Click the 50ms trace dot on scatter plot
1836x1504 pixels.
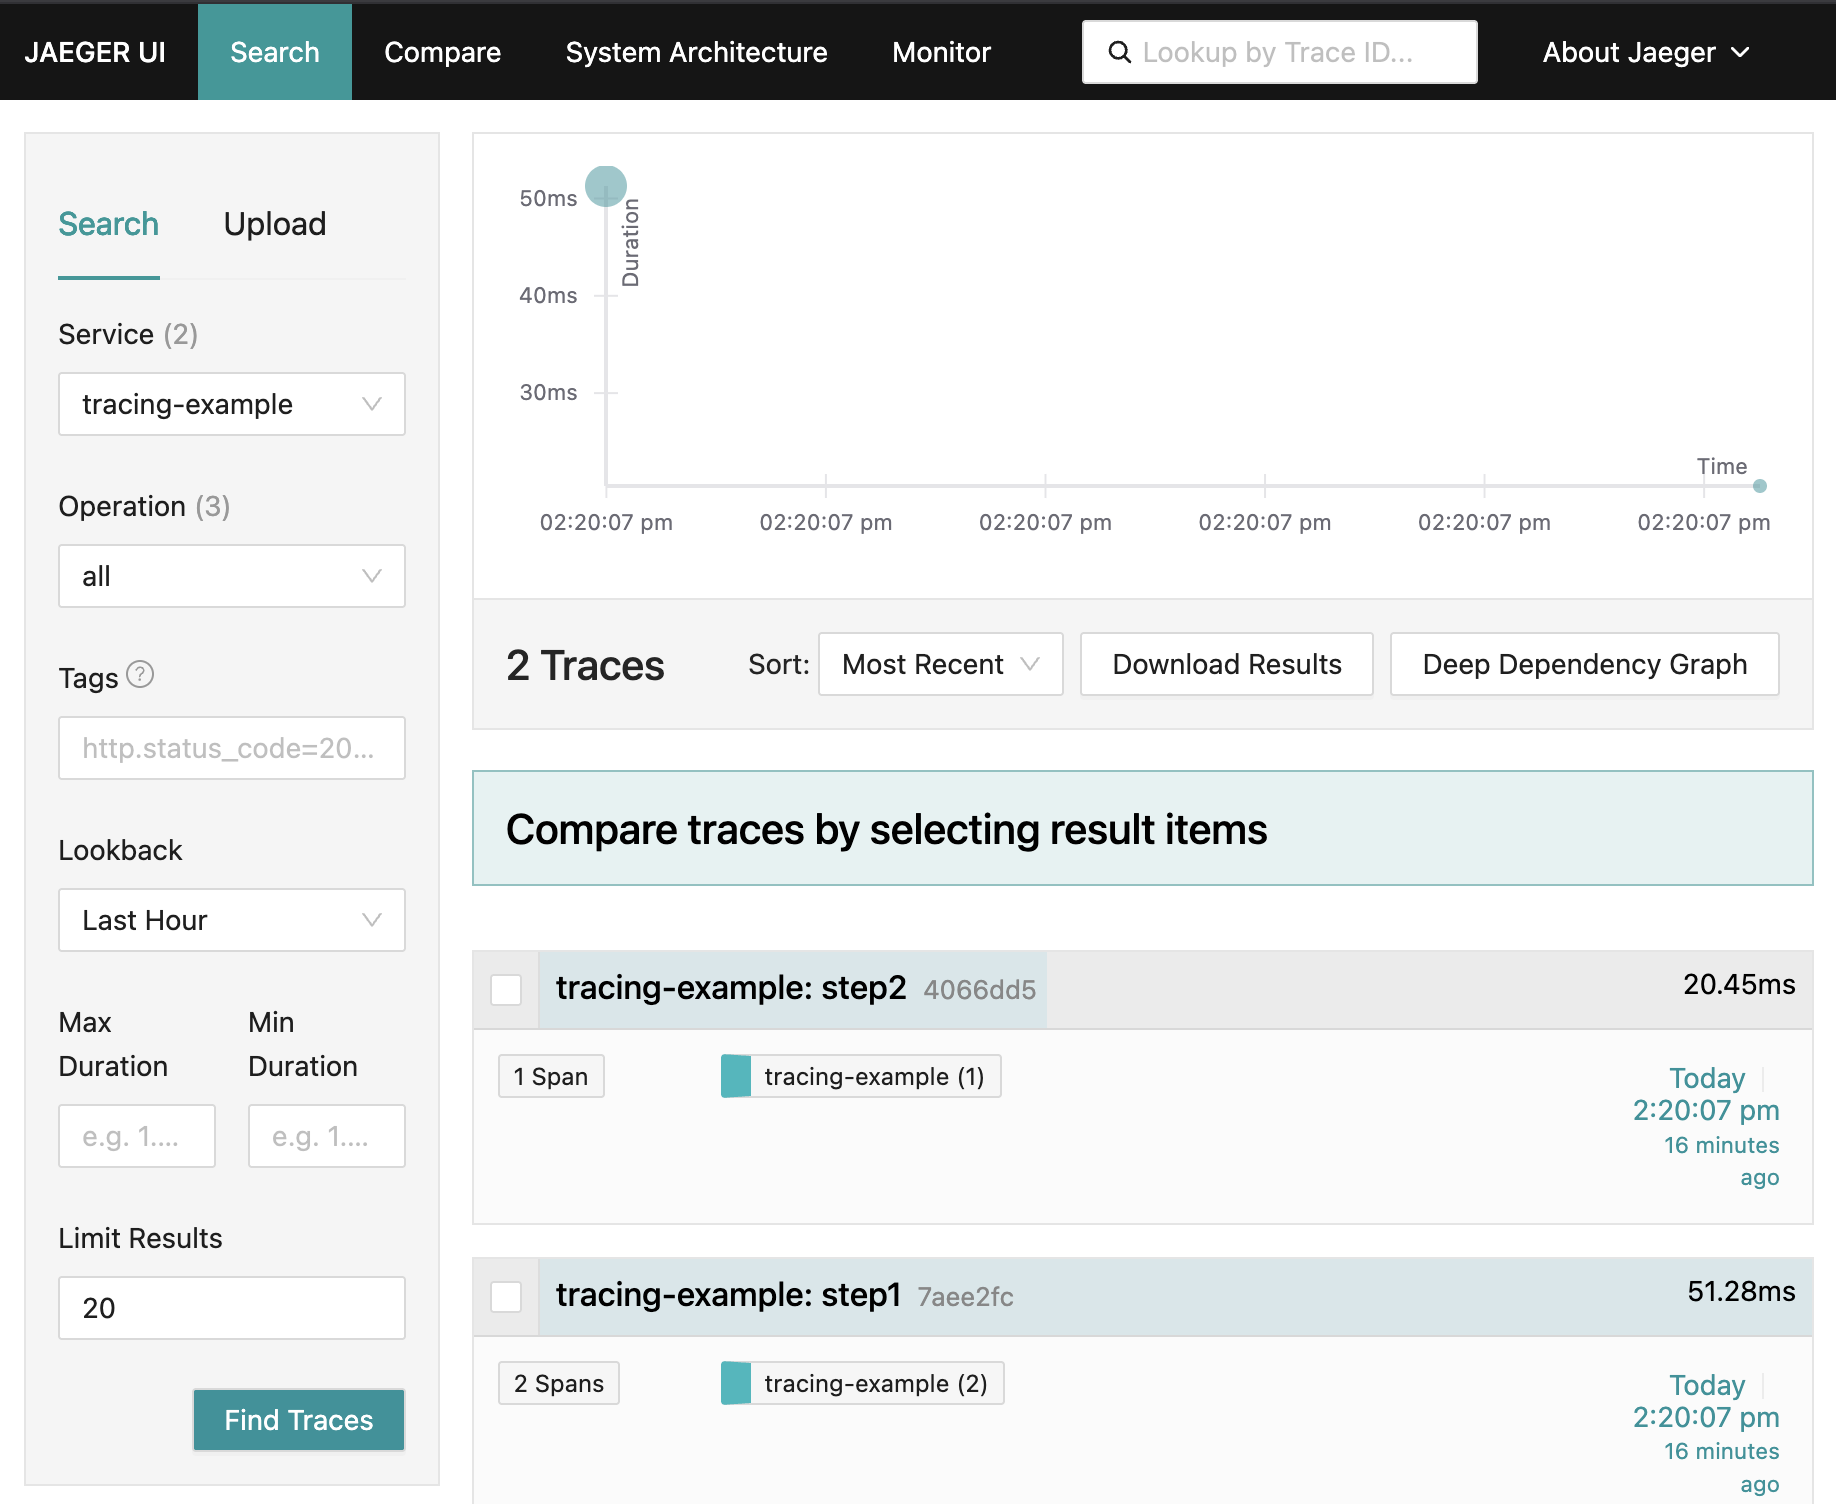click(x=605, y=186)
